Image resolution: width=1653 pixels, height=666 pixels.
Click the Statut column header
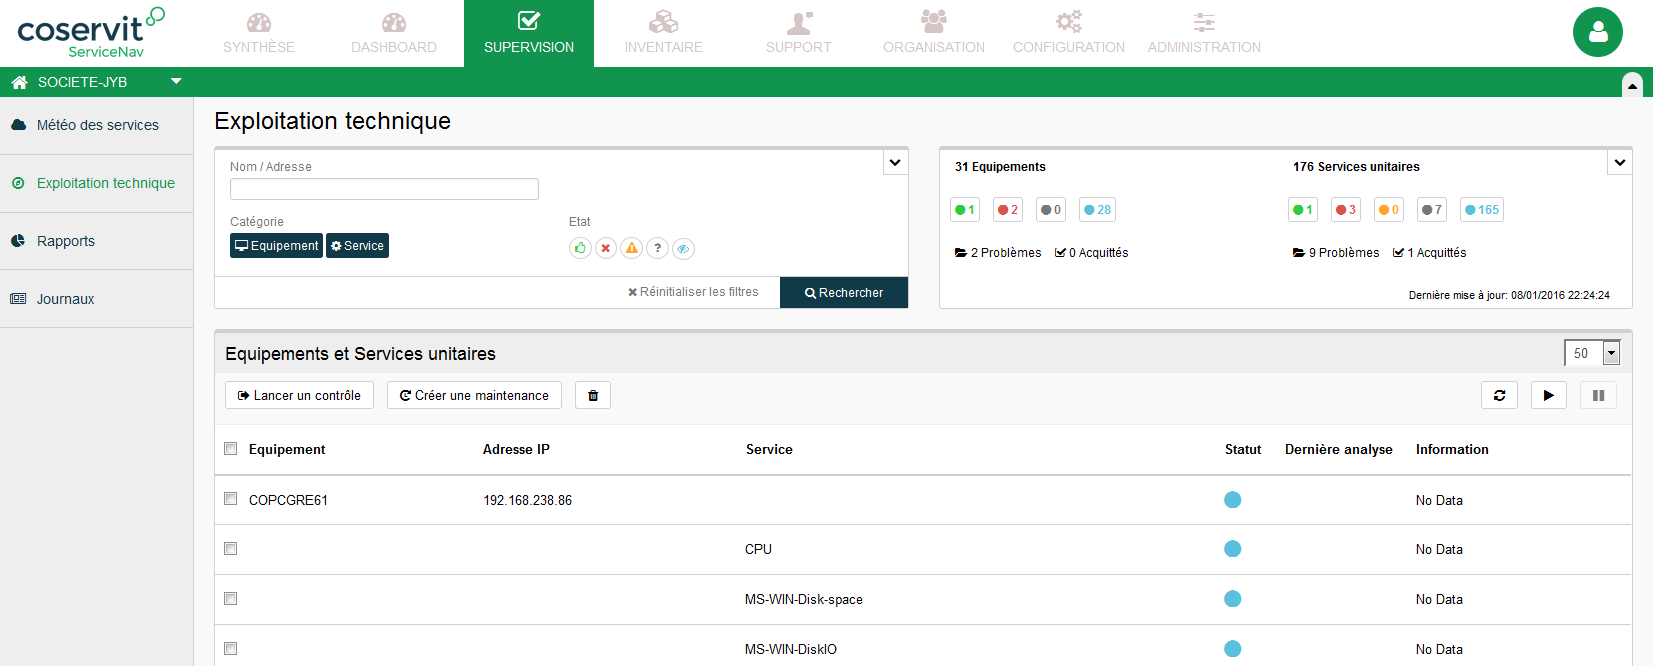pos(1243,450)
